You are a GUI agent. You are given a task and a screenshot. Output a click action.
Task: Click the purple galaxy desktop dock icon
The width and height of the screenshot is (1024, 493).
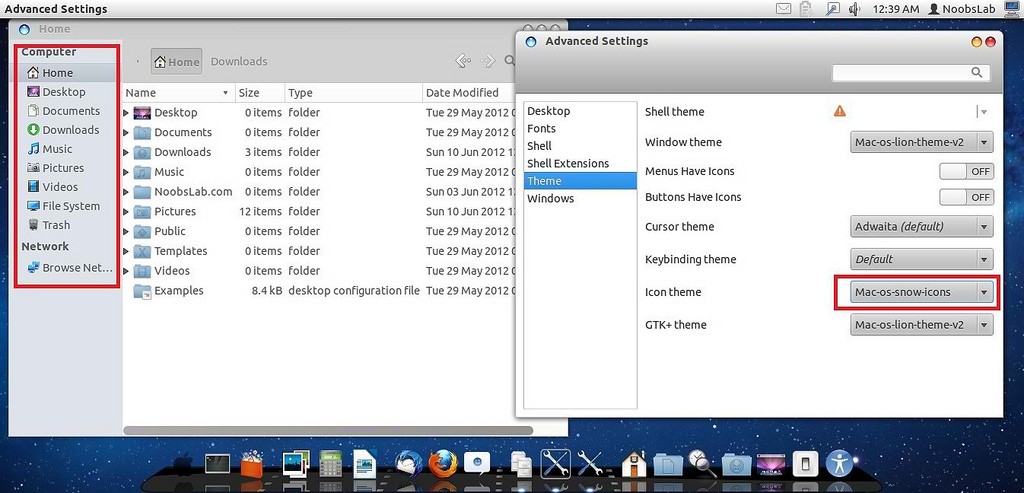(x=771, y=464)
